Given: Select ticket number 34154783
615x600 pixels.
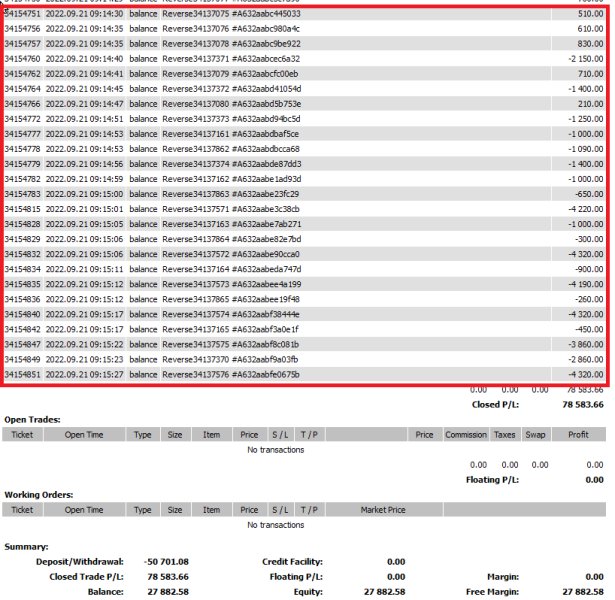Looking at the screenshot, I should pos(22,194).
